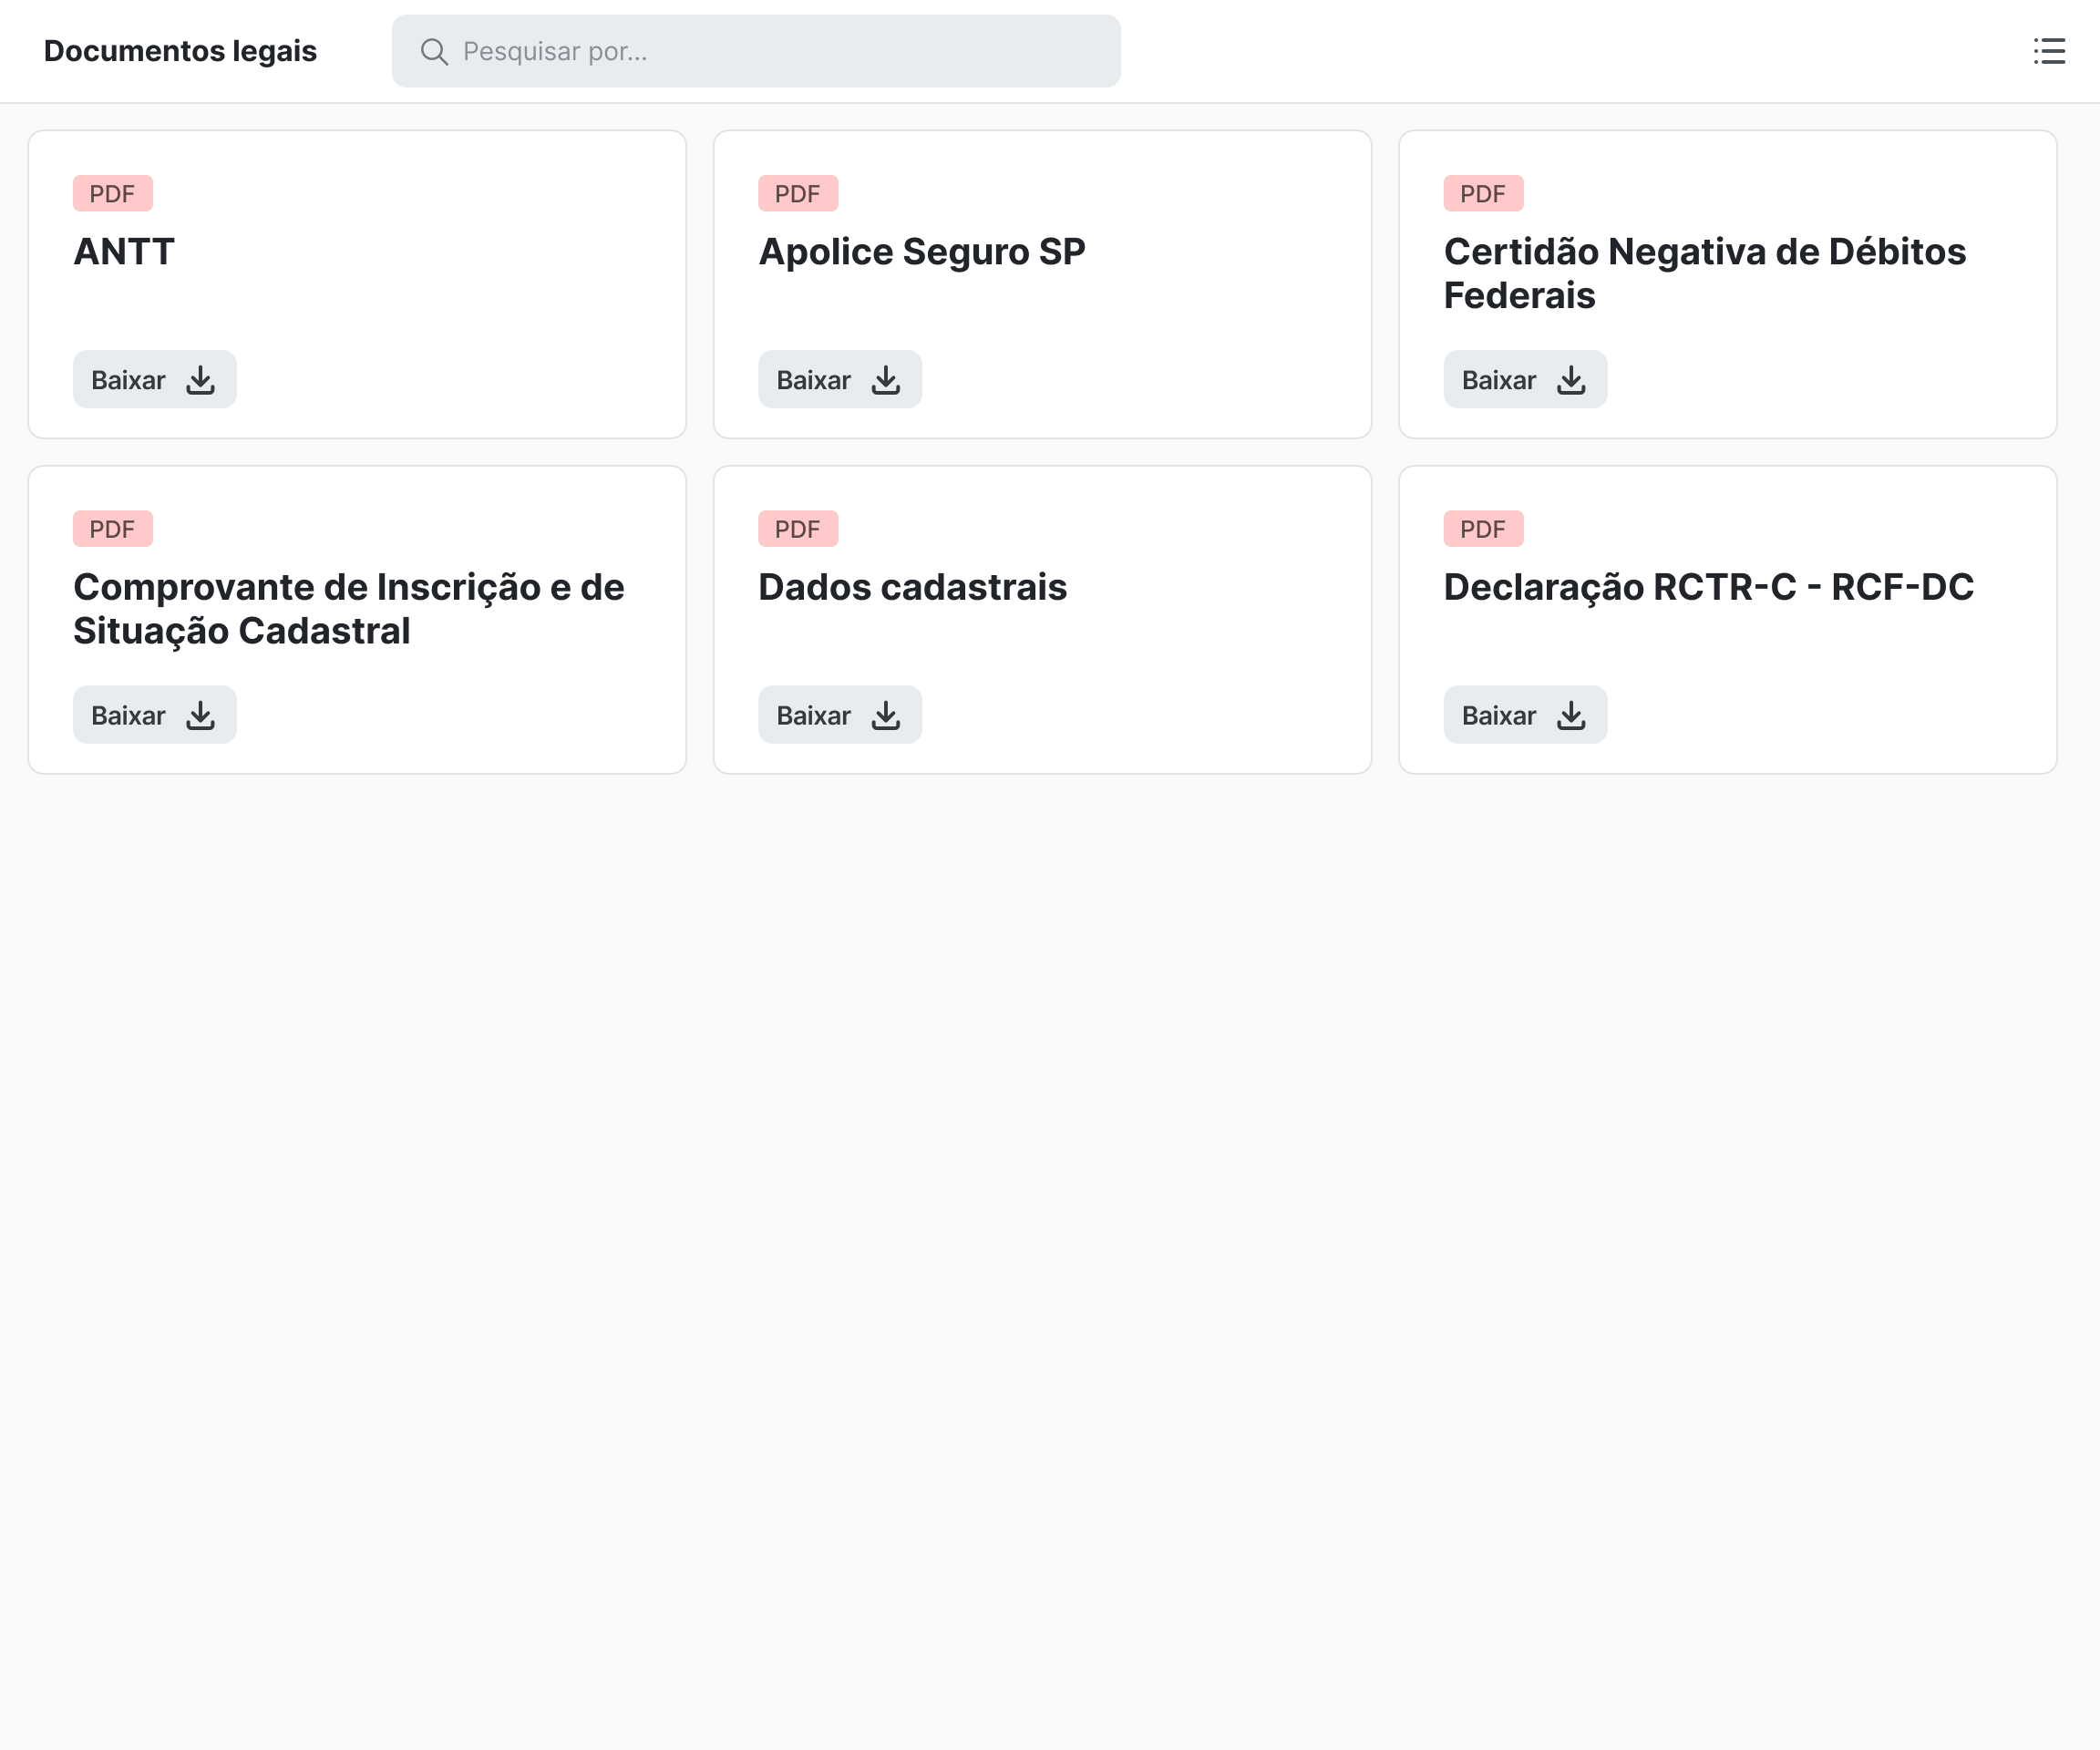Click download icon for Certidão Negativa card

1571,380
